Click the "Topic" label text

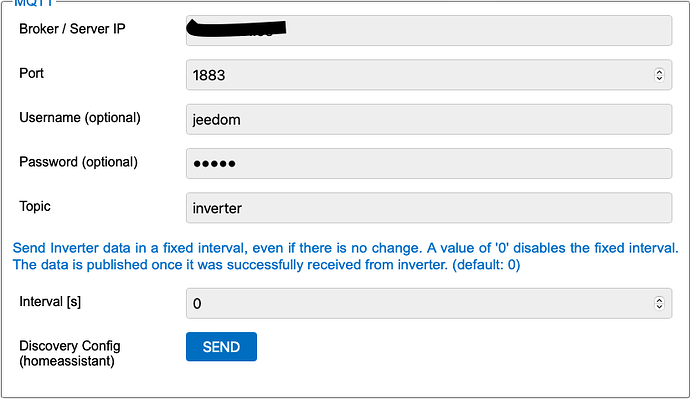click(x=35, y=206)
